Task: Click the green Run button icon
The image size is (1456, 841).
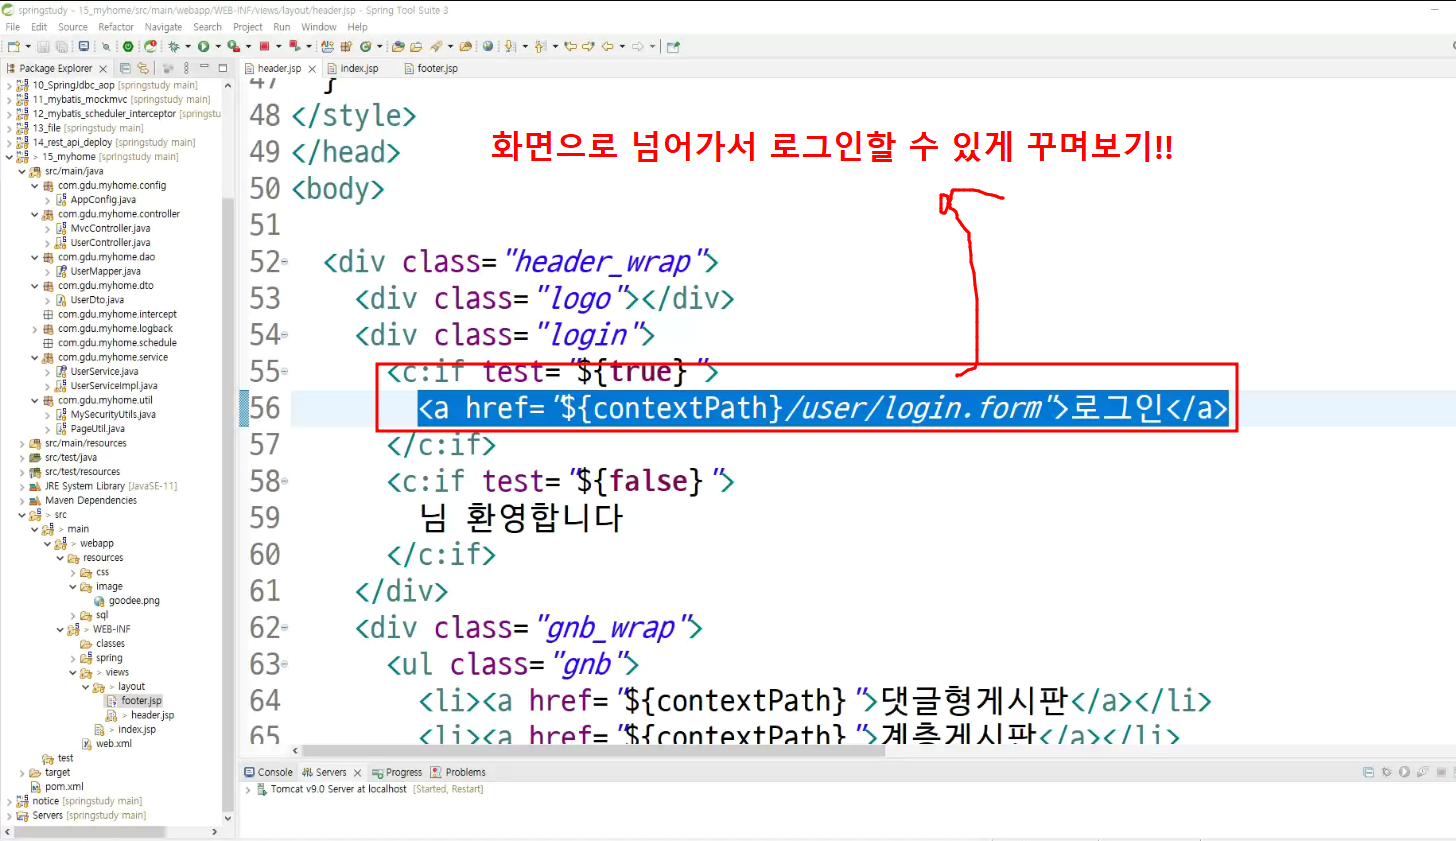Action: [203, 46]
